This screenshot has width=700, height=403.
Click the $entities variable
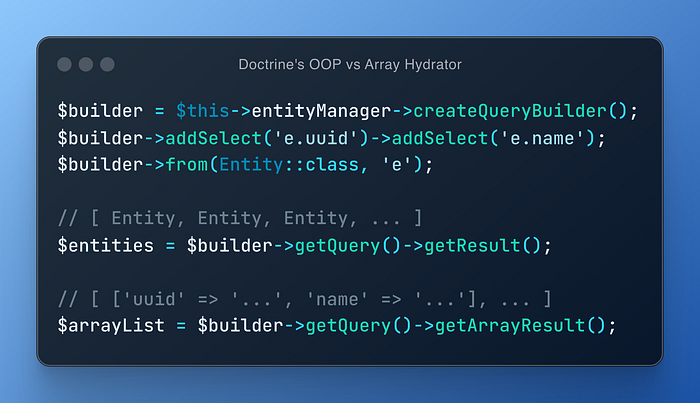105,245
